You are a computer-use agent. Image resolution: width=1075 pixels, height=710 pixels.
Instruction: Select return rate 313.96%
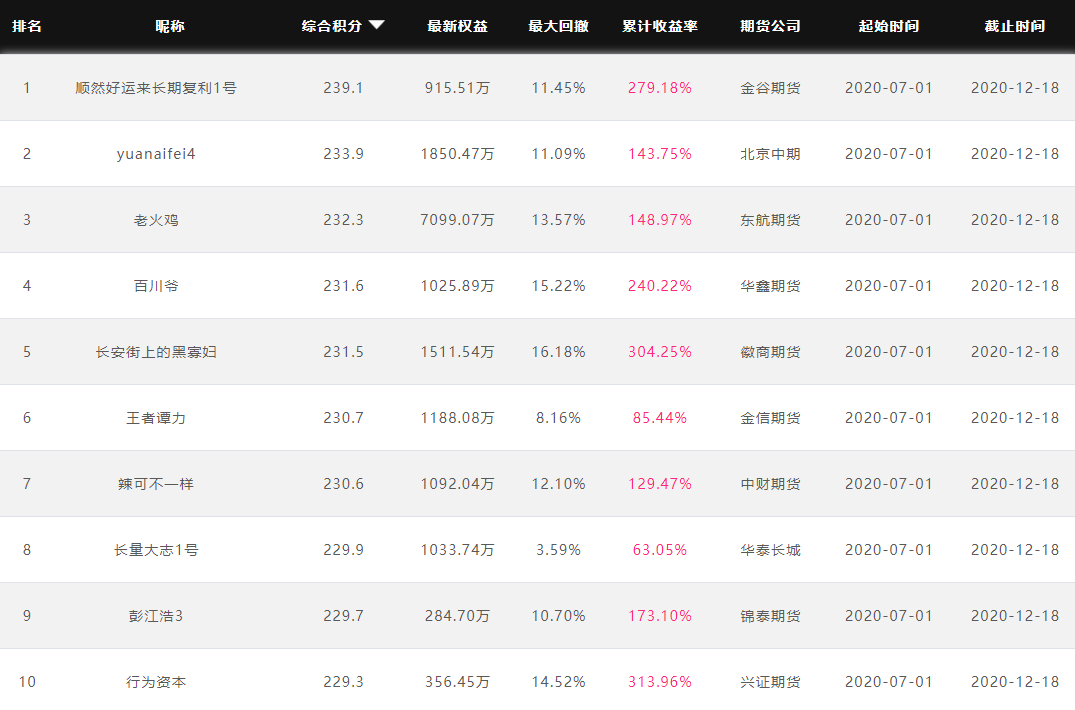tap(660, 682)
